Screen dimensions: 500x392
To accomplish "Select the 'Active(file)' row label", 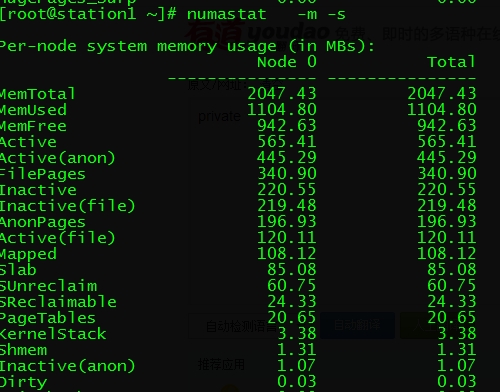I will tap(58, 238).
